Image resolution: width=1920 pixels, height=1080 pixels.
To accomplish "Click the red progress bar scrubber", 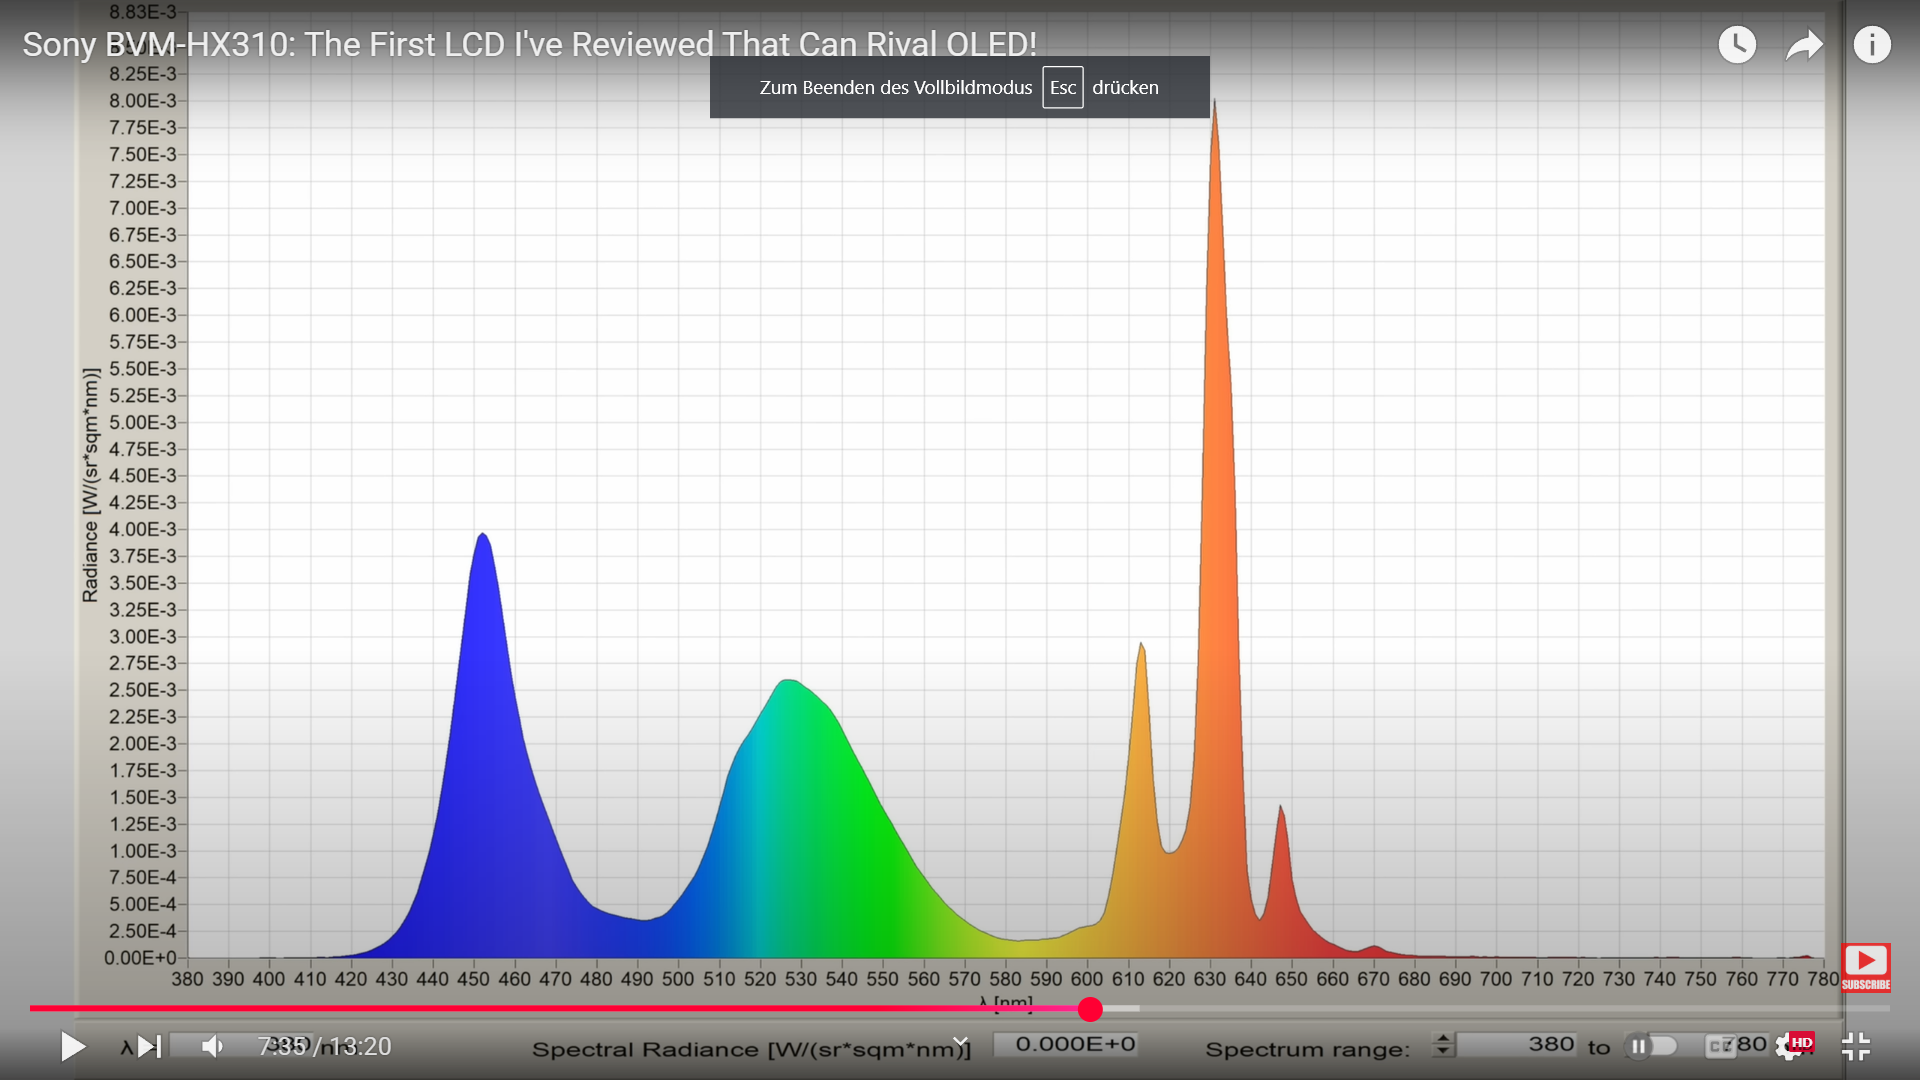I will coord(1090,1009).
